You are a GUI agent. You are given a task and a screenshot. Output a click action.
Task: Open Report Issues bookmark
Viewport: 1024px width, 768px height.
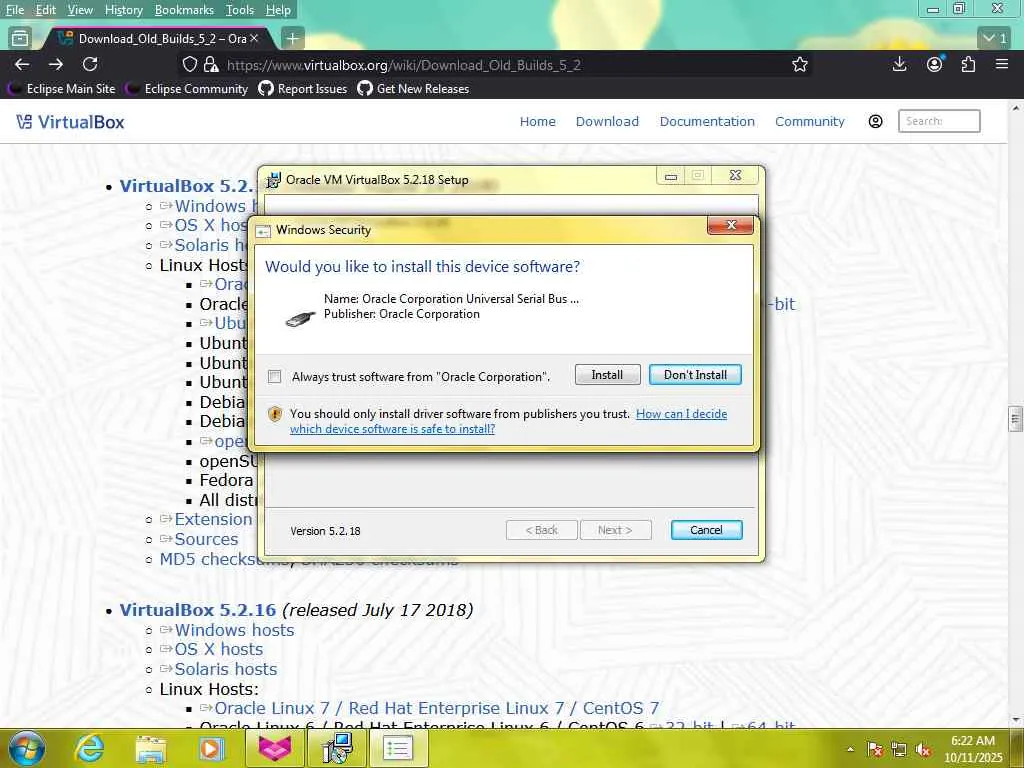(303, 89)
